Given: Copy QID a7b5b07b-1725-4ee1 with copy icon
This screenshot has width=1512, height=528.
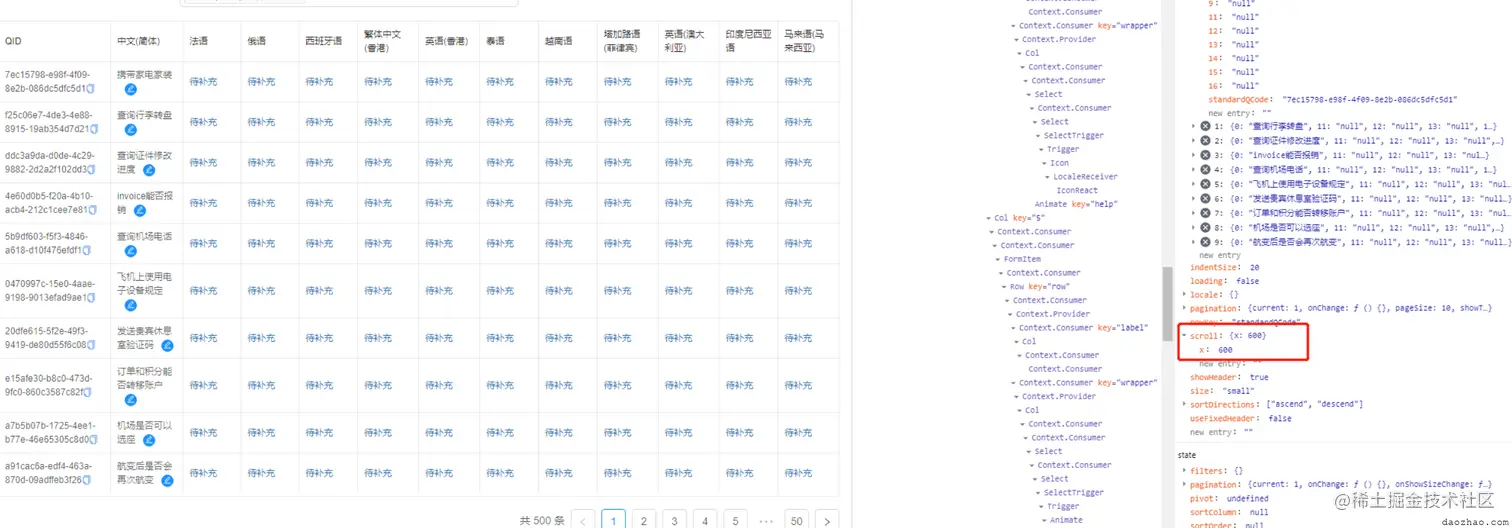Looking at the screenshot, I should 95,439.
